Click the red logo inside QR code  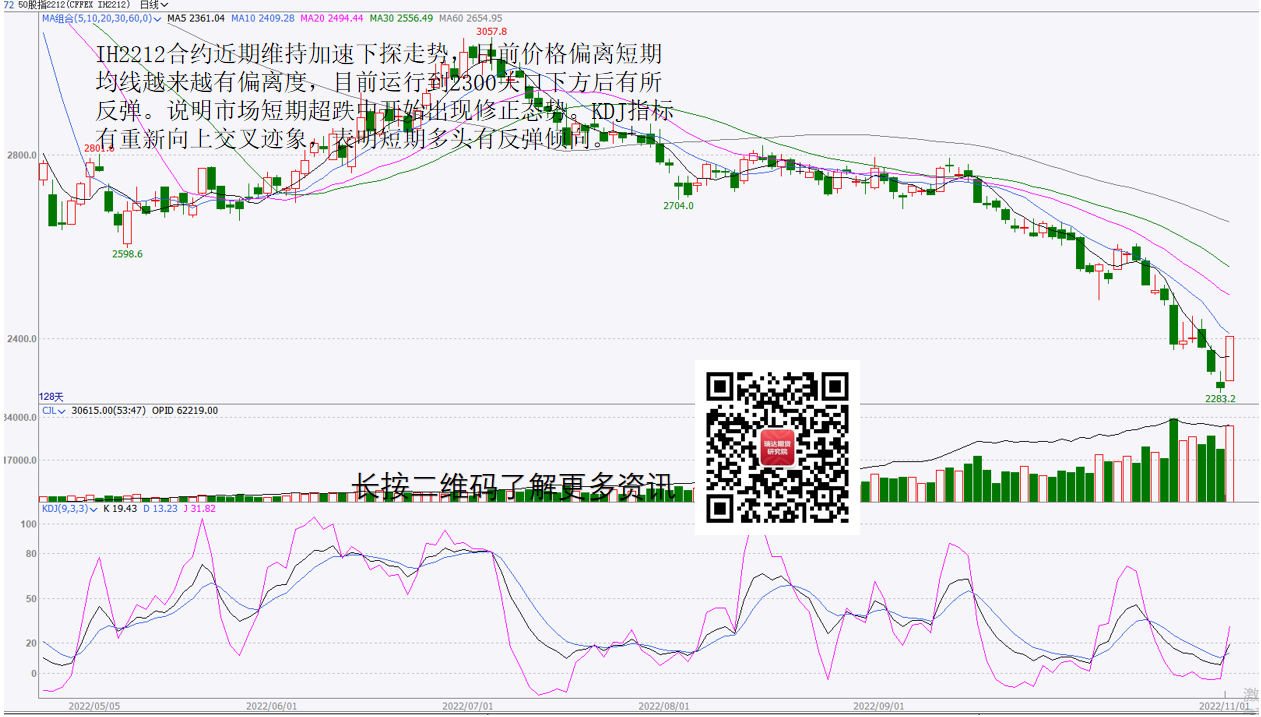tap(777, 447)
